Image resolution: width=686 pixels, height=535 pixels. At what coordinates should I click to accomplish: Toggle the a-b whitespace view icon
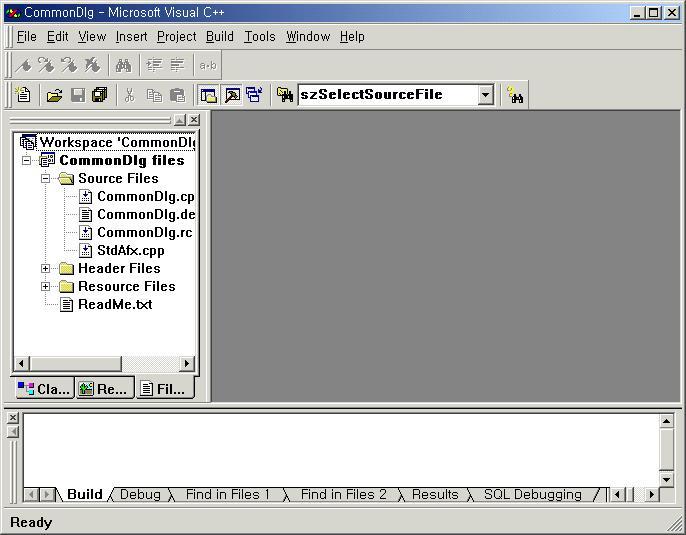[x=208, y=65]
